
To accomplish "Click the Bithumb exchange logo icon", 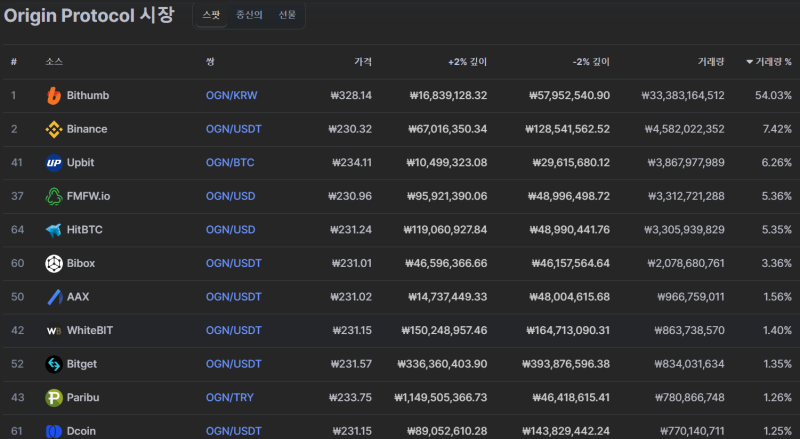I will (54, 95).
